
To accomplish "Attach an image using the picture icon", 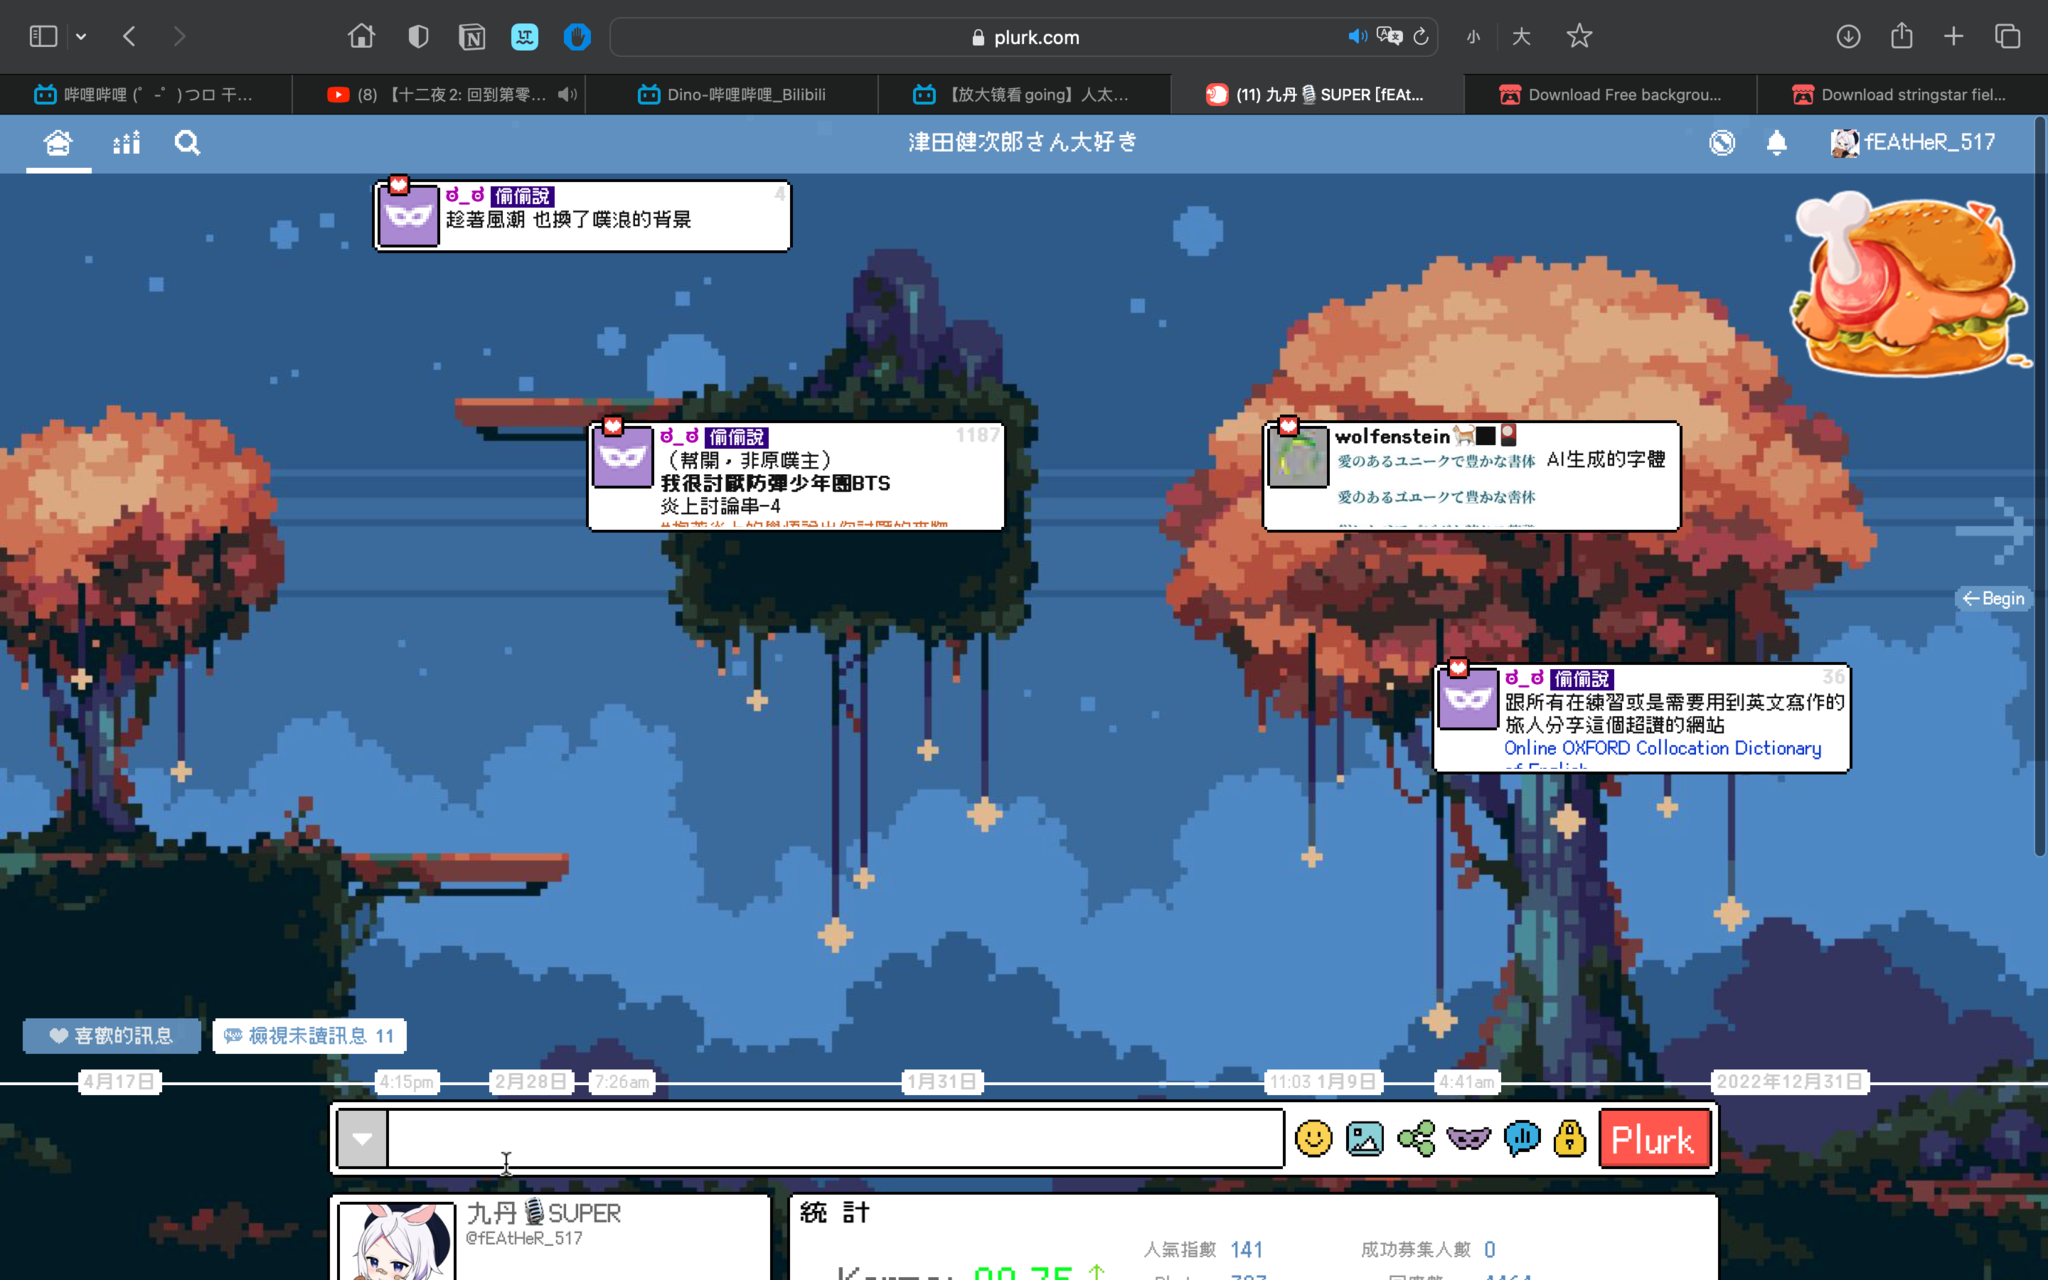I will click(x=1365, y=1138).
